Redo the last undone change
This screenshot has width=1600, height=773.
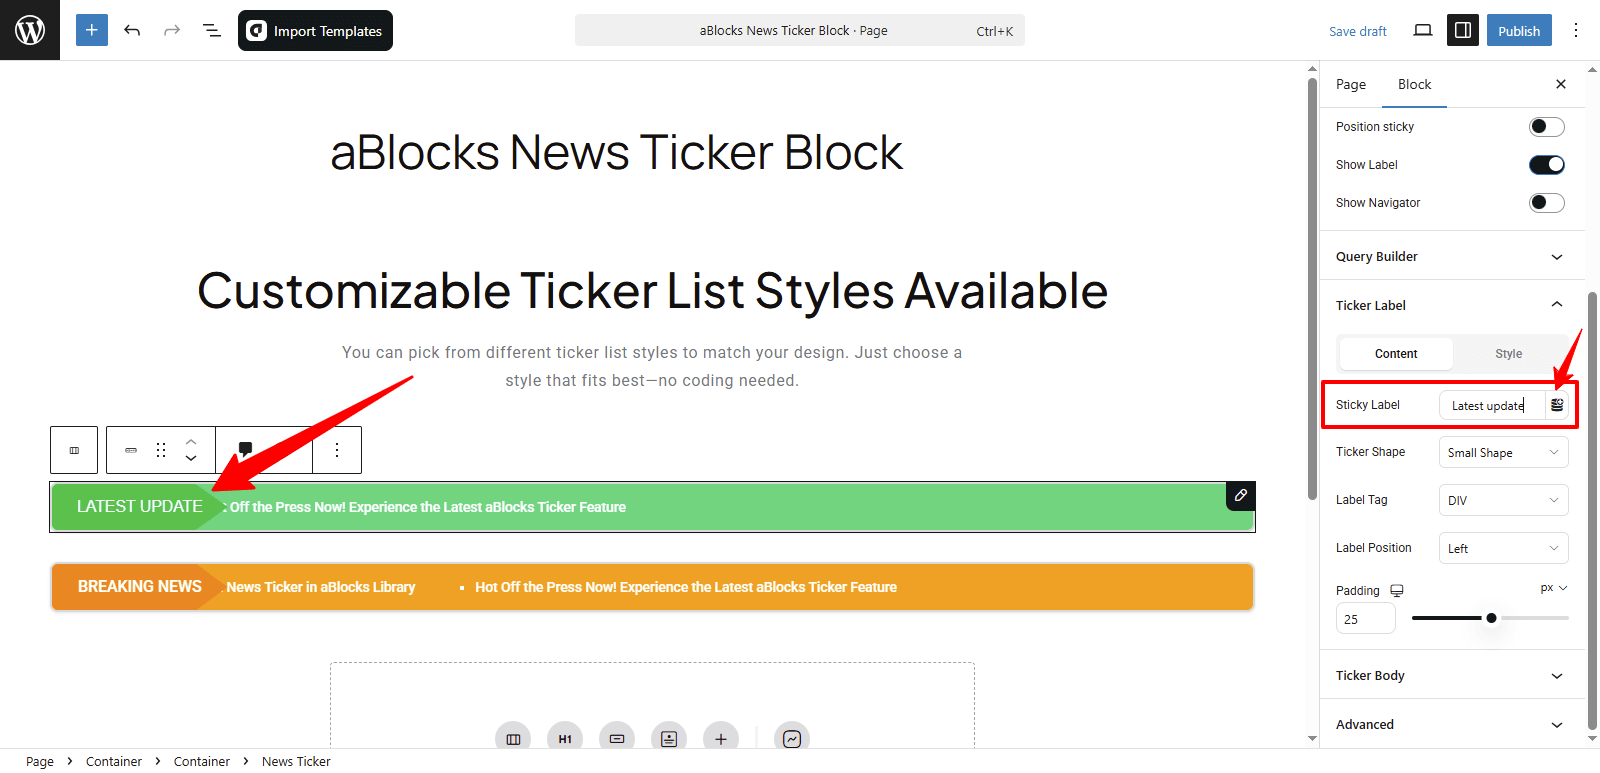point(172,30)
